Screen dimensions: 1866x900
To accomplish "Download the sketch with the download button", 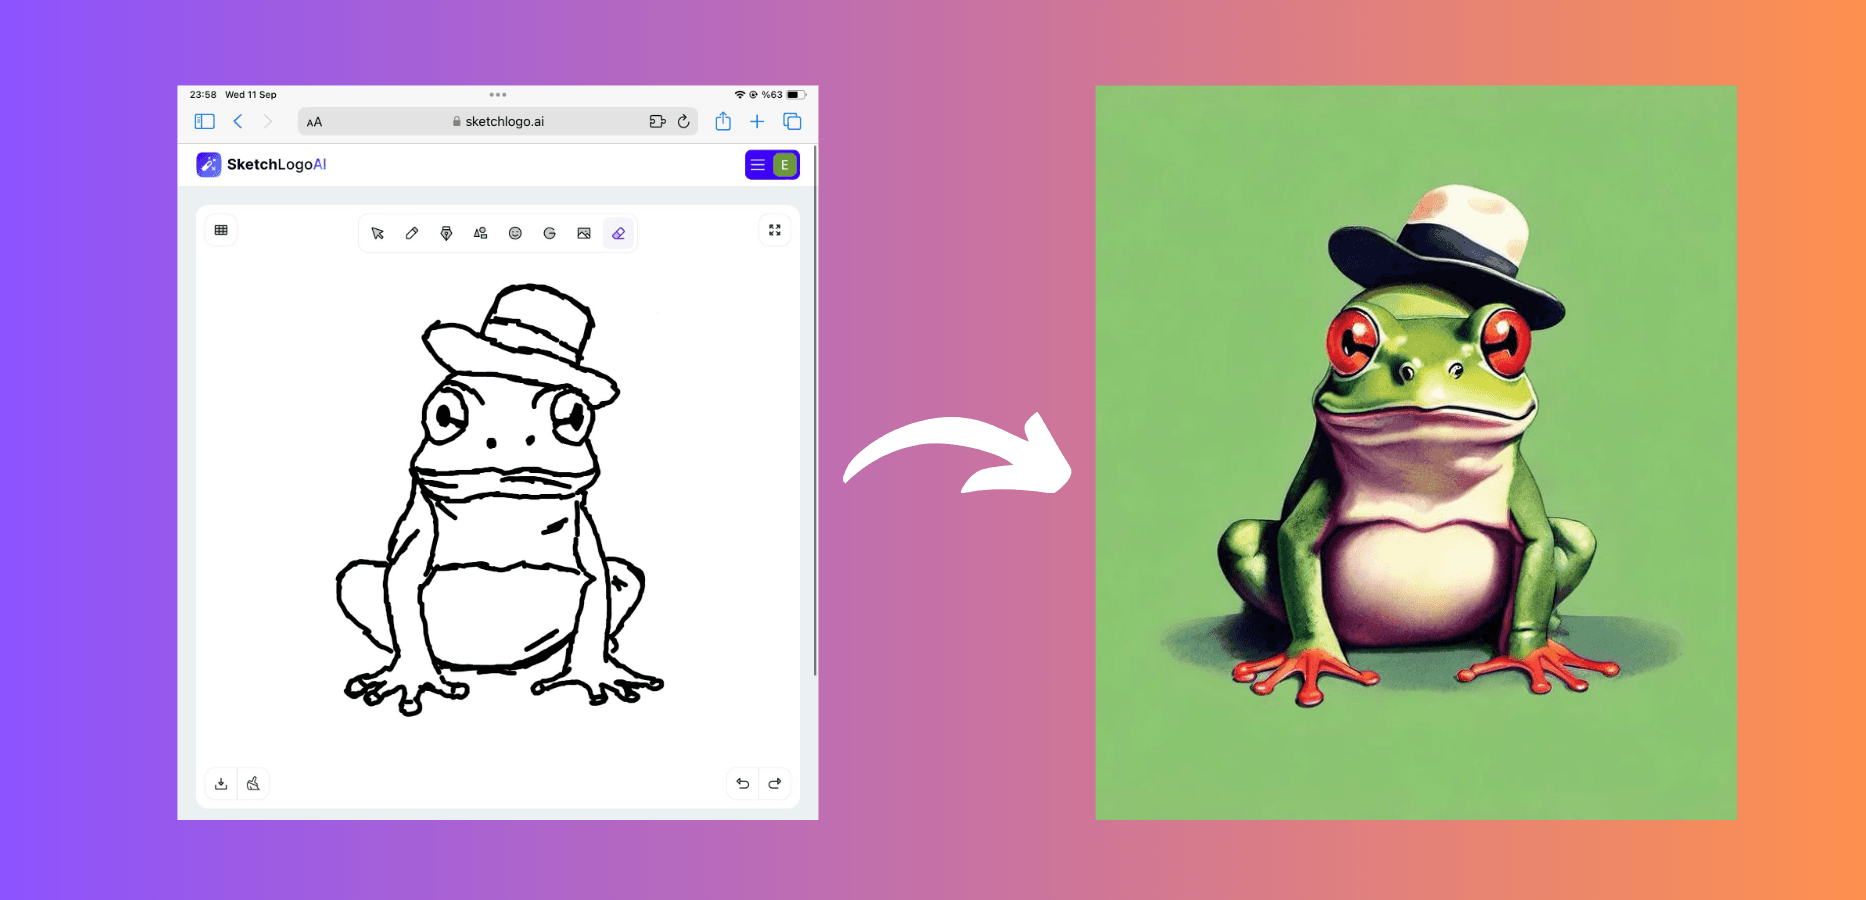I will point(221,783).
